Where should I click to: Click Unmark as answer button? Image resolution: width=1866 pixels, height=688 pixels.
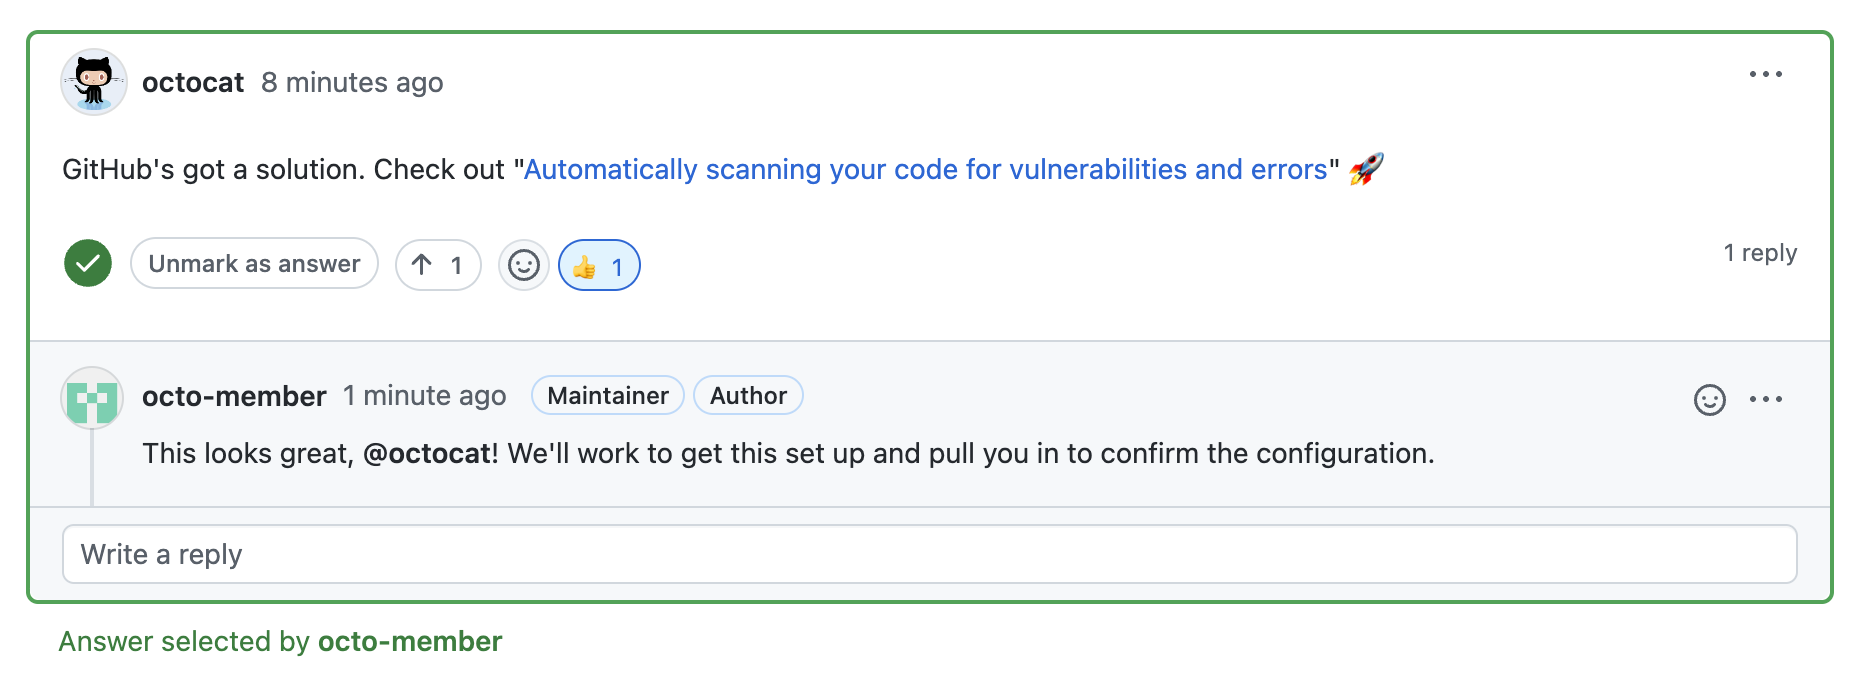click(254, 264)
